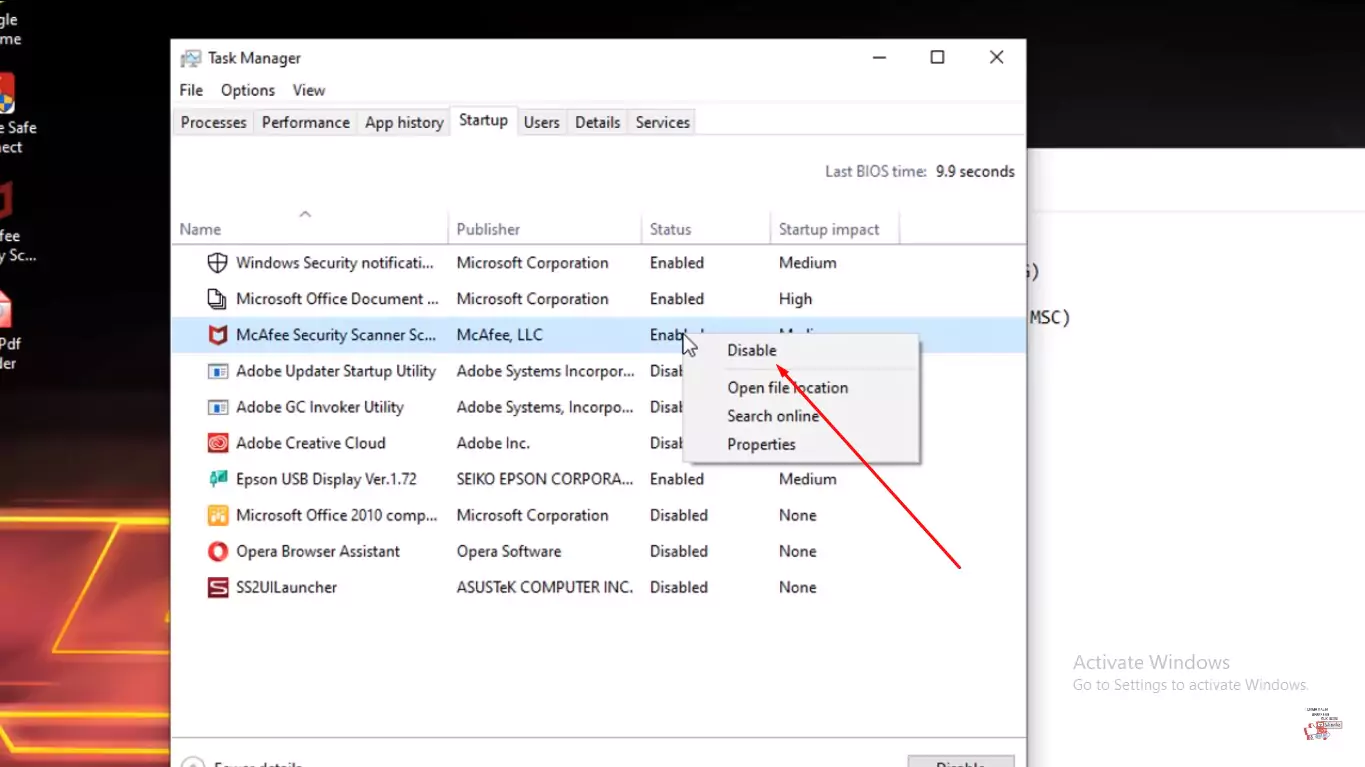
Task: Click the McAfee, LLC publisher cell
Action: 500,335
